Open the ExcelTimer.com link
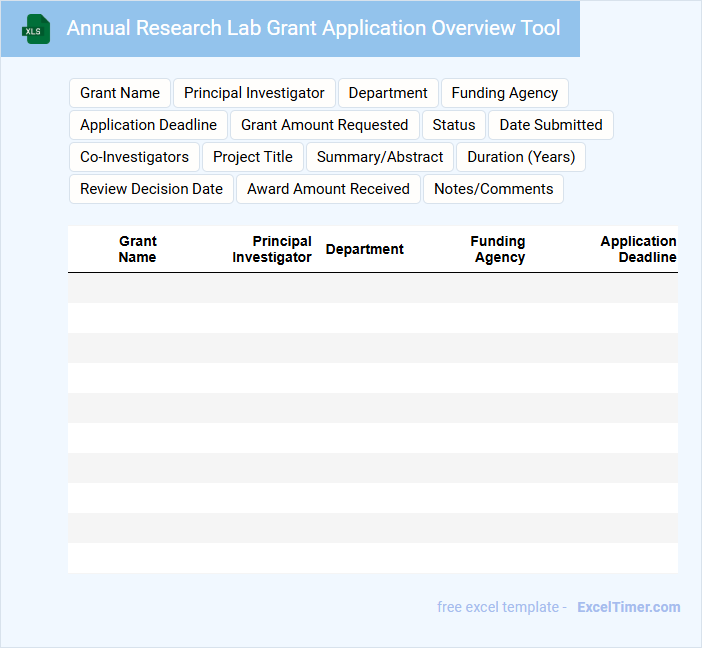 pyautogui.click(x=628, y=607)
